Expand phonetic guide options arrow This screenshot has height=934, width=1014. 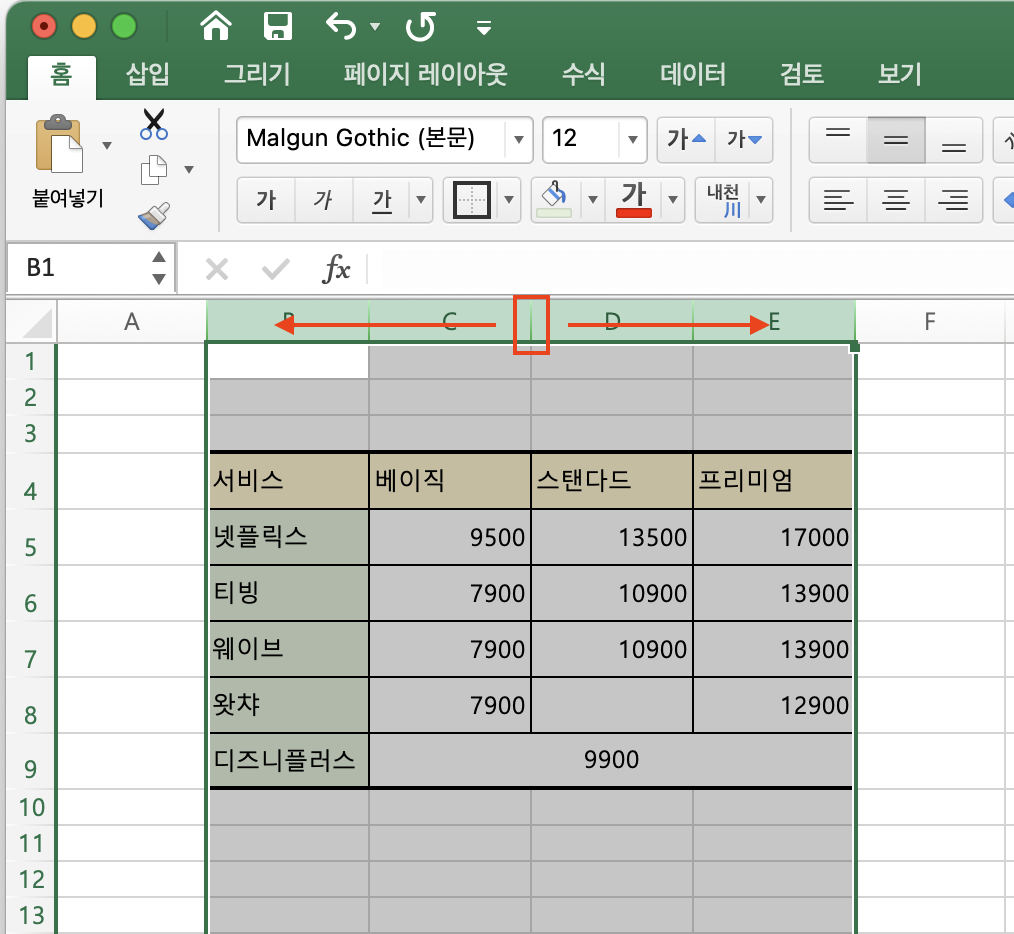click(761, 200)
